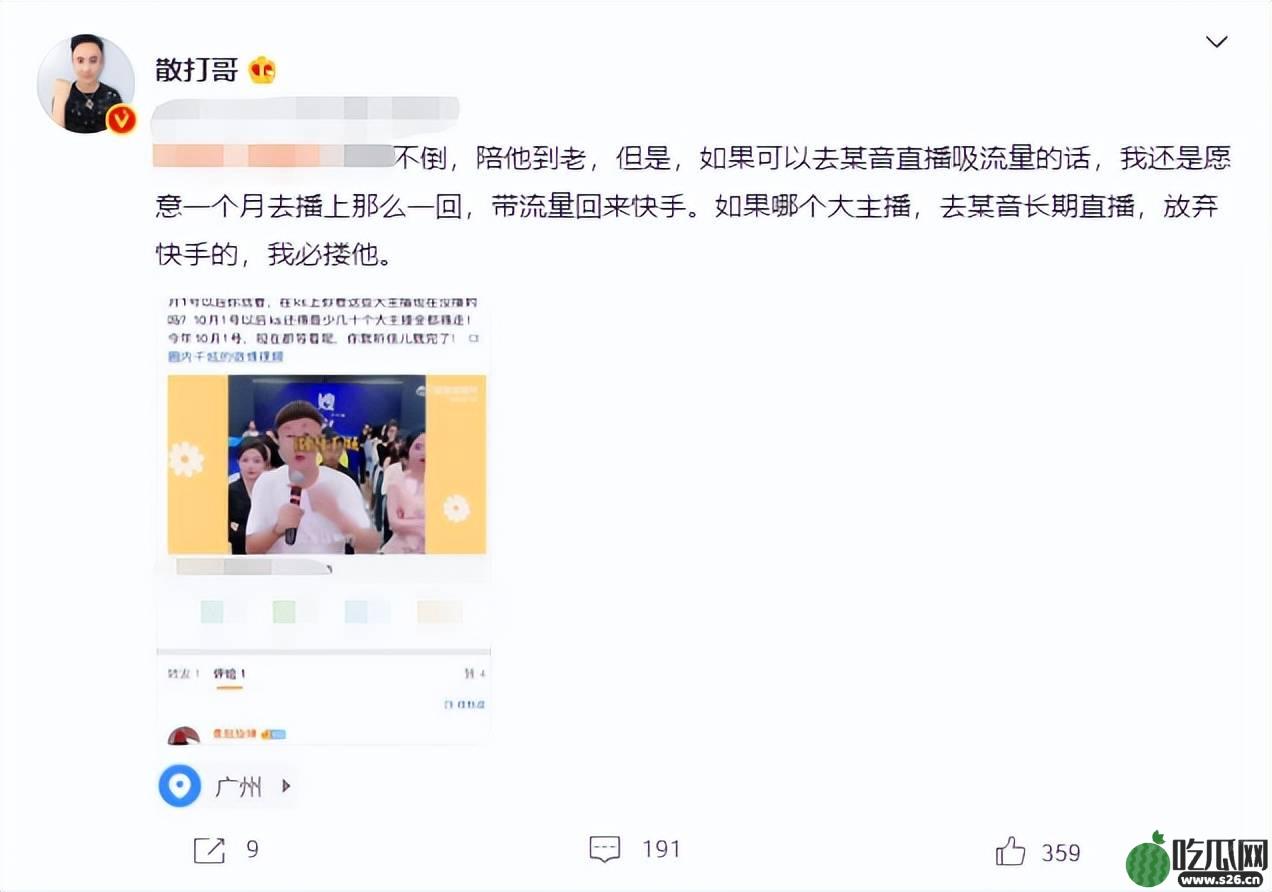Screen dimensions: 1272x892
Task: Like the post with thumbs-up icon
Action: point(1011,851)
